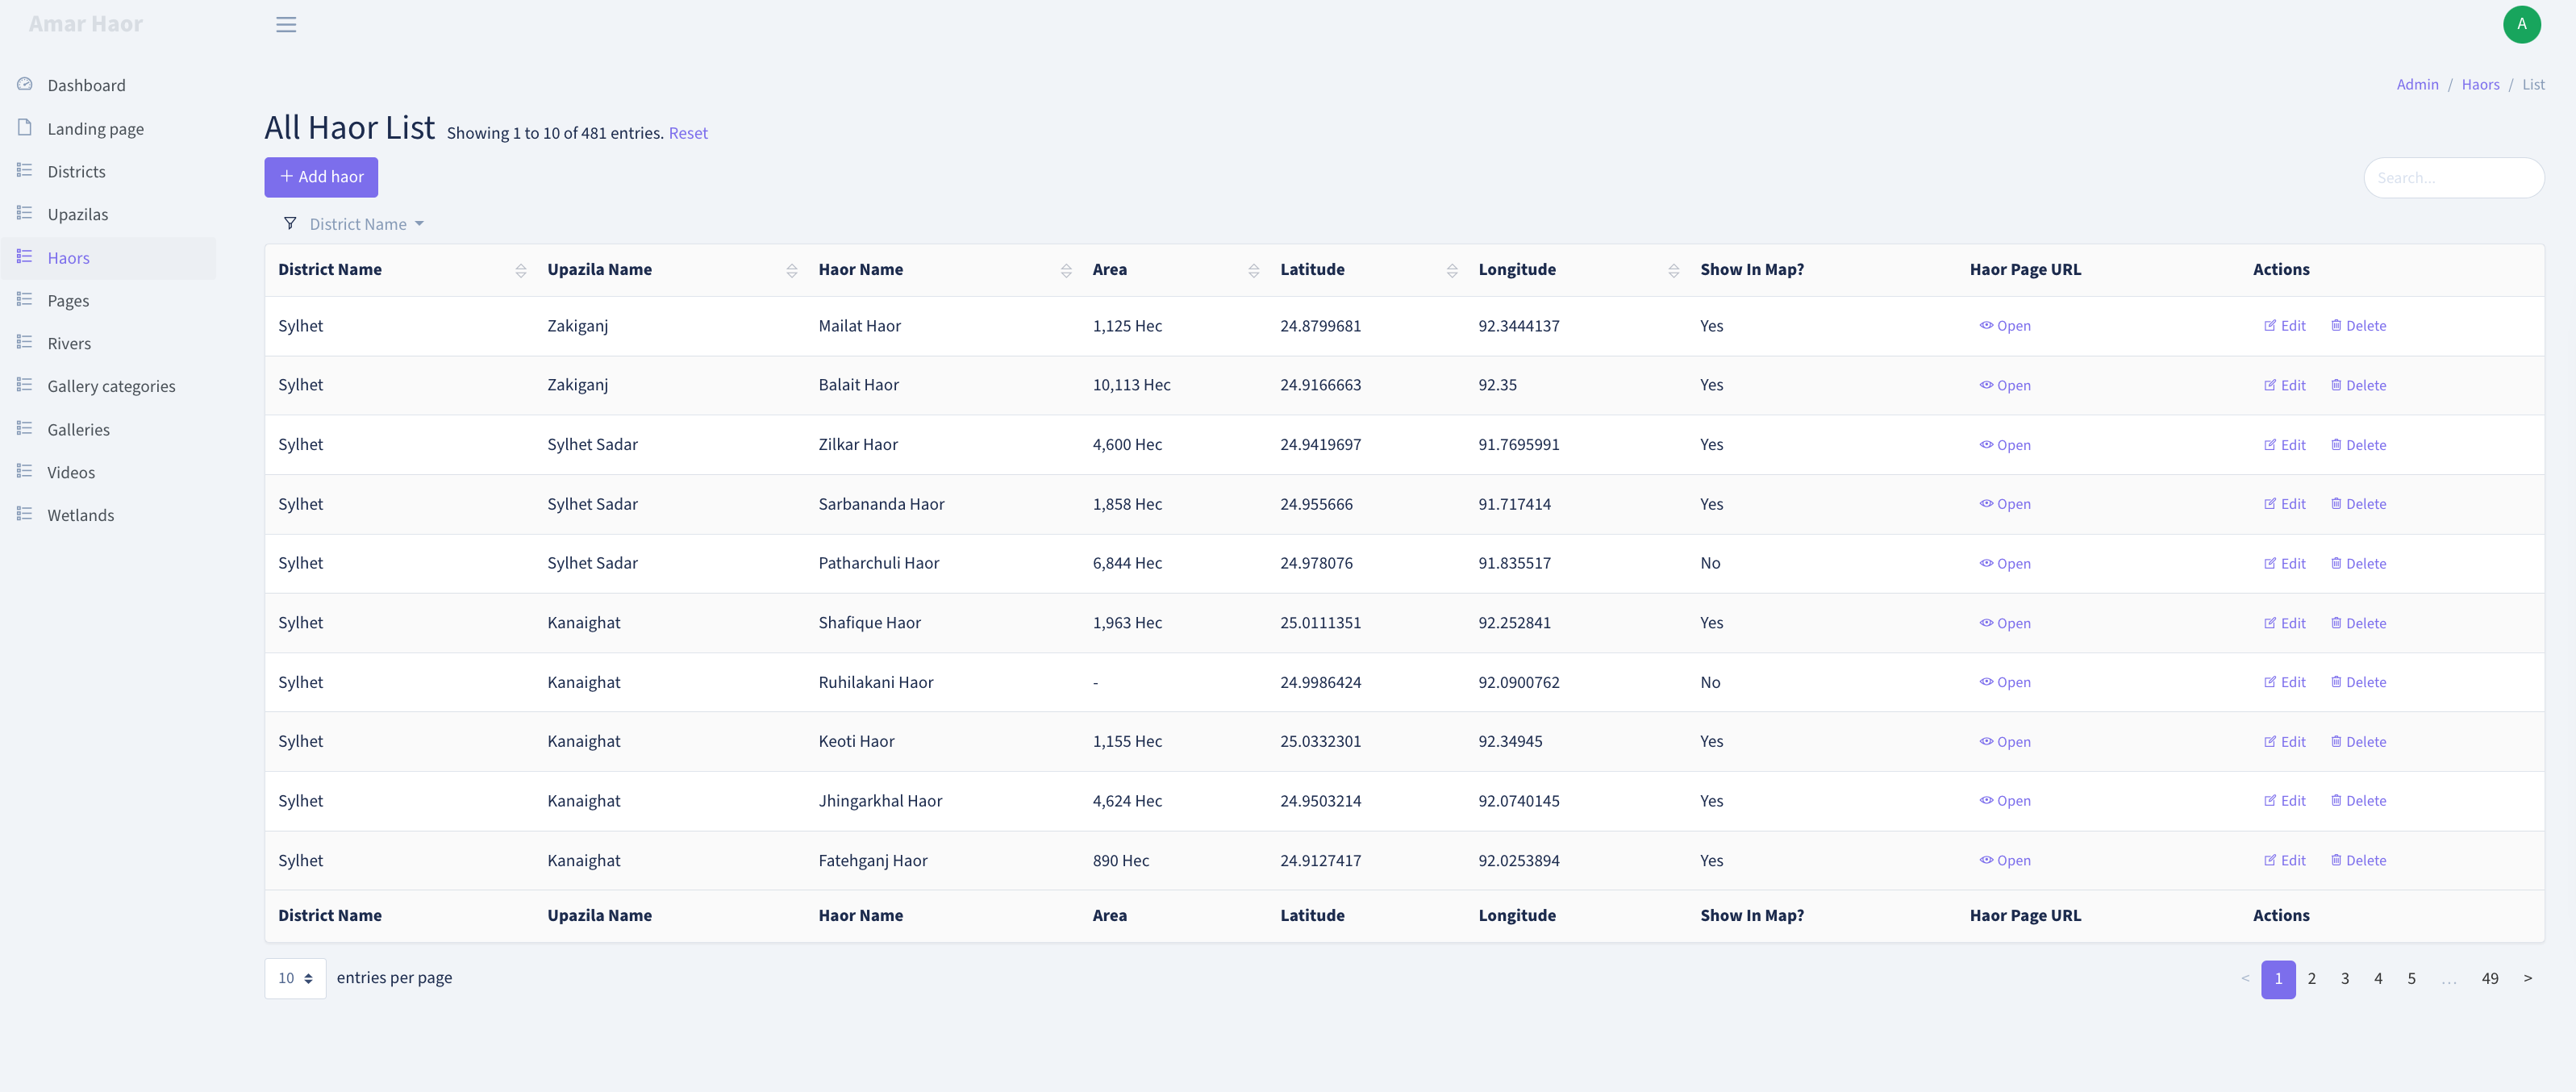Open the Balait Haor page URL
The height and width of the screenshot is (1092, 2576).
click(x=2005, y=385)
